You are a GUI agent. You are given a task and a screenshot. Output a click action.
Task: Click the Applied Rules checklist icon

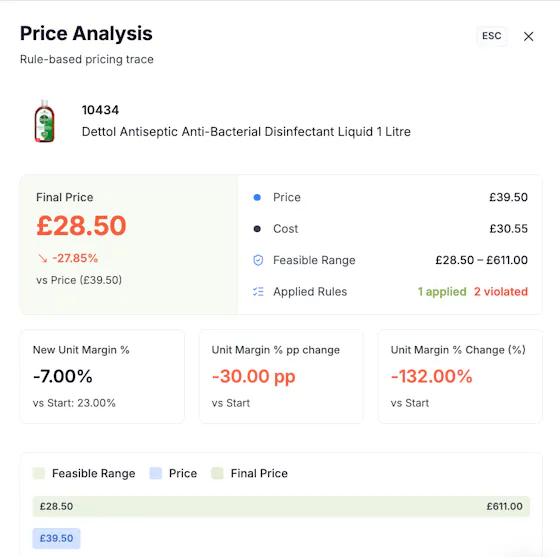258,292
